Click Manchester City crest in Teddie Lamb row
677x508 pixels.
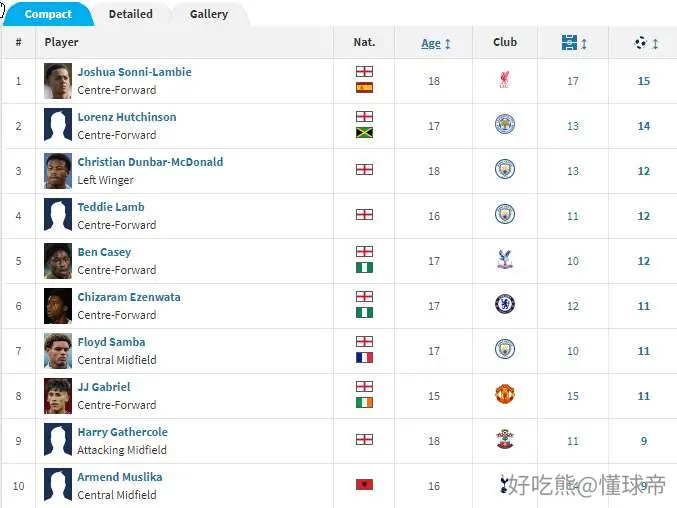[505, 214]
